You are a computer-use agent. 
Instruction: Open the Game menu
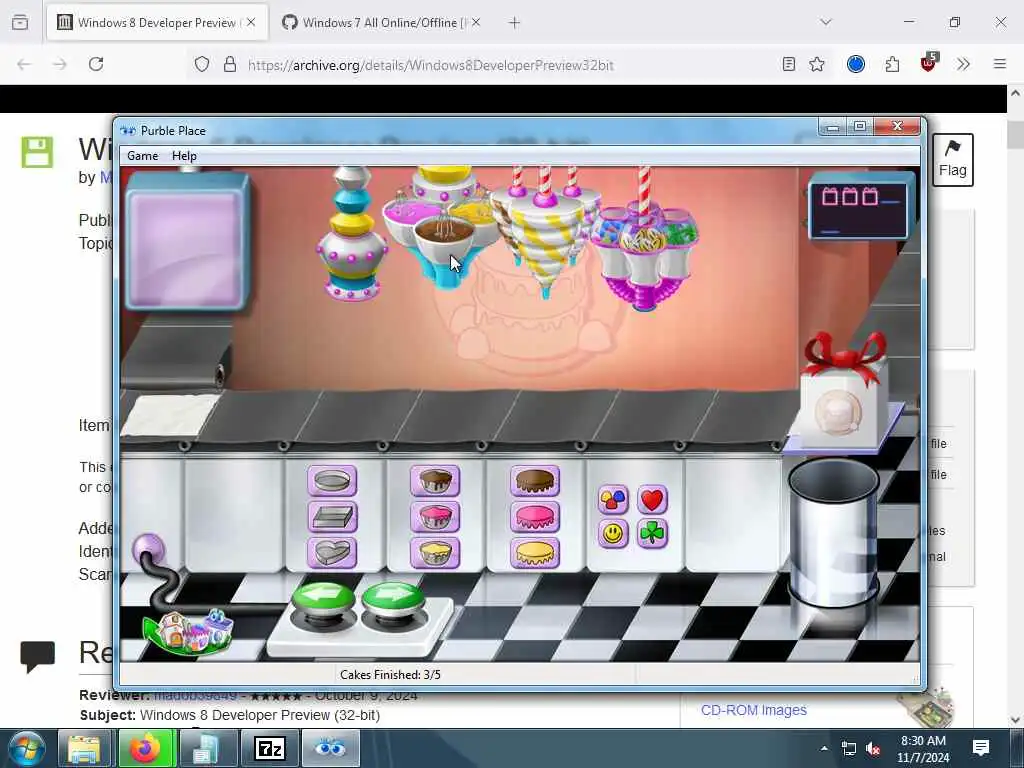click(x=142, y=155)
